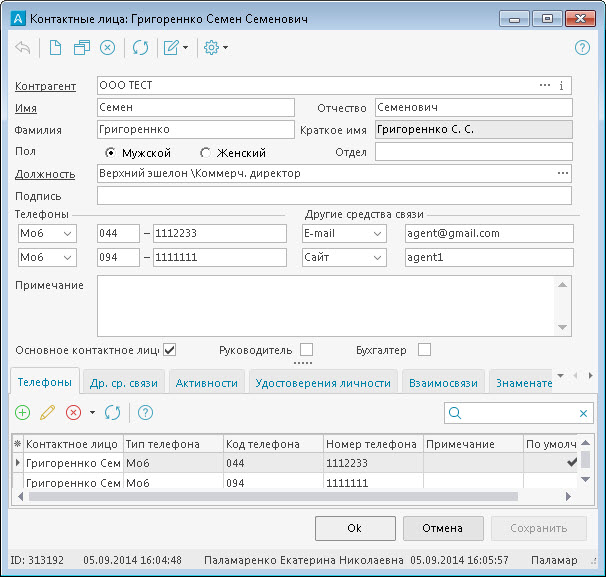Click the info icon in Контрагент field
The height and width of the screenshot is (577, 606).
pyautogui.click(x=562, y=85)
